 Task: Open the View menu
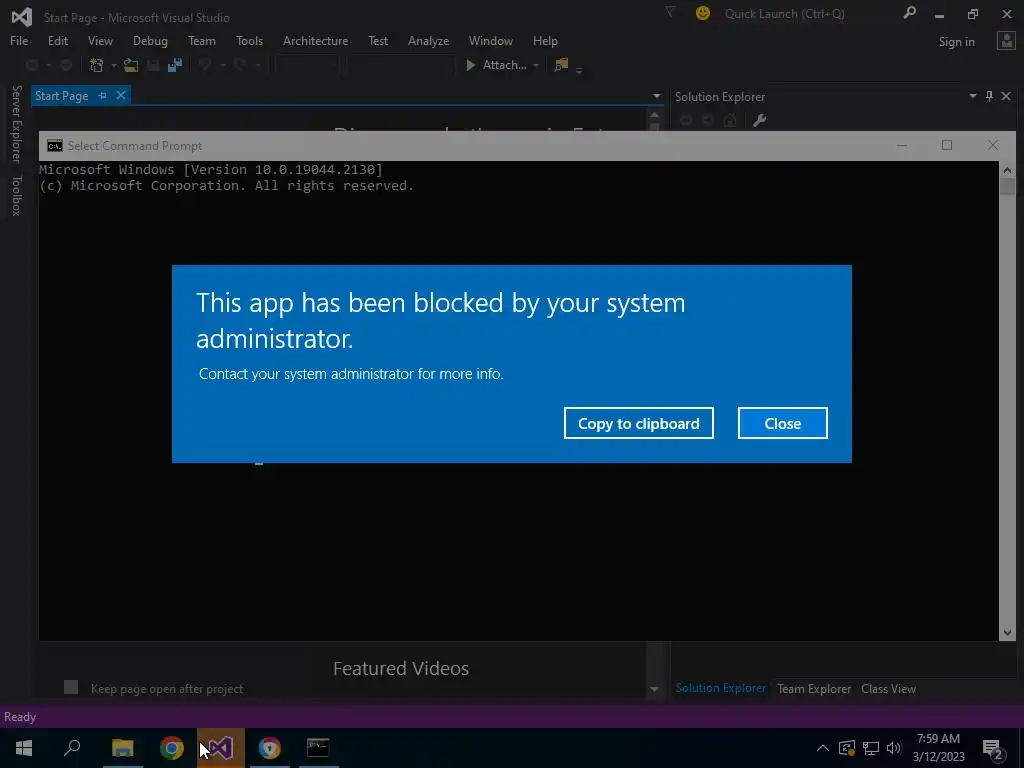100,40
